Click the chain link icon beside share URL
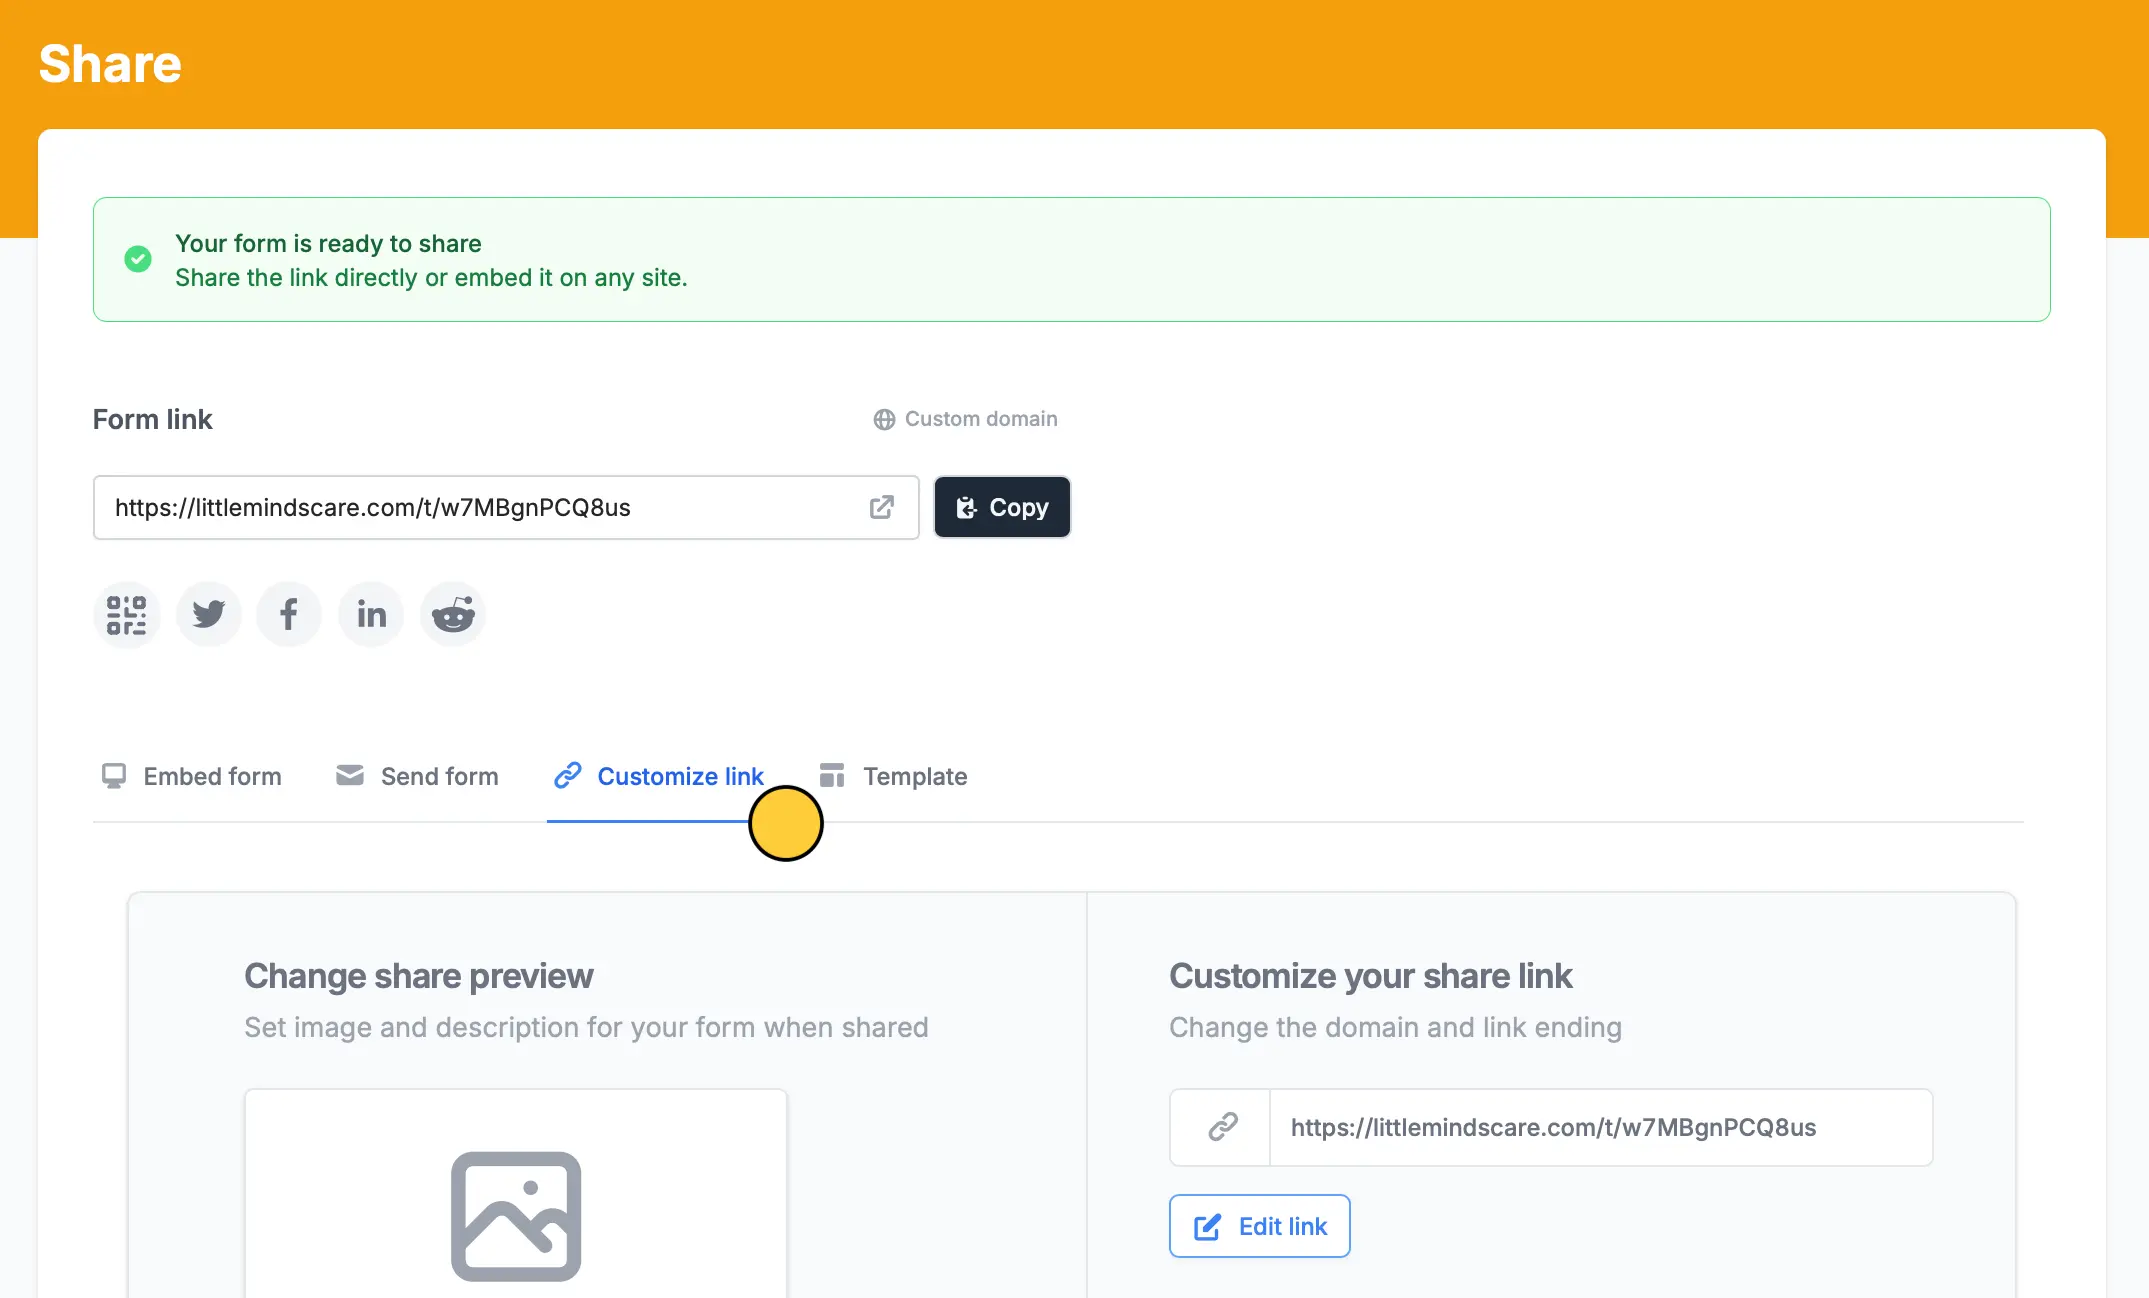Viewport: 2149px width, 1298px height. click(1222, 1127)
